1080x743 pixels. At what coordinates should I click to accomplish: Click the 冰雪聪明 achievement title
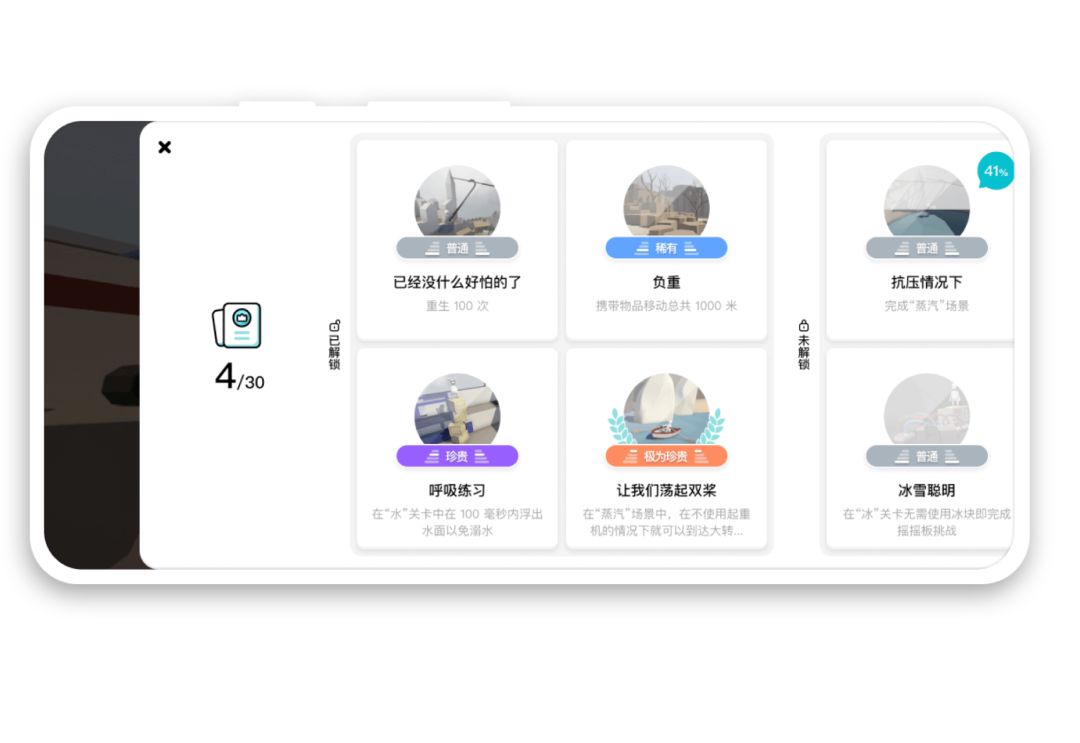pos(926,491)
